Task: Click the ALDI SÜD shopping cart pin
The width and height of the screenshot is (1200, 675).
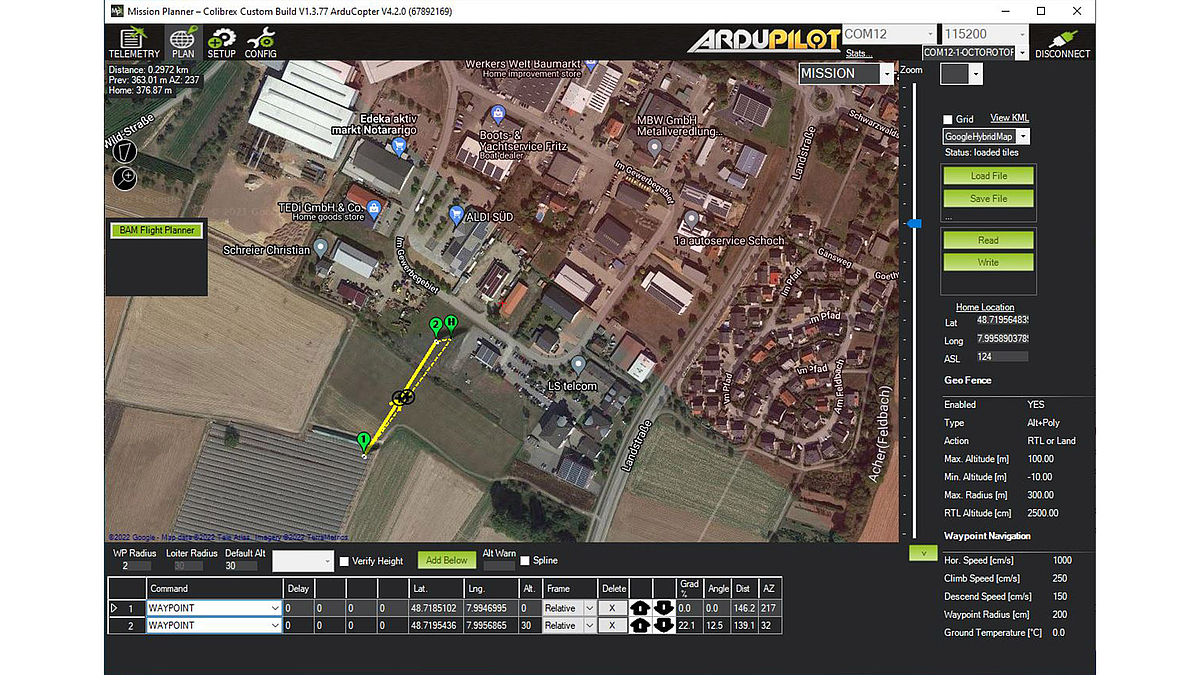Action: (x=457, y=214)
